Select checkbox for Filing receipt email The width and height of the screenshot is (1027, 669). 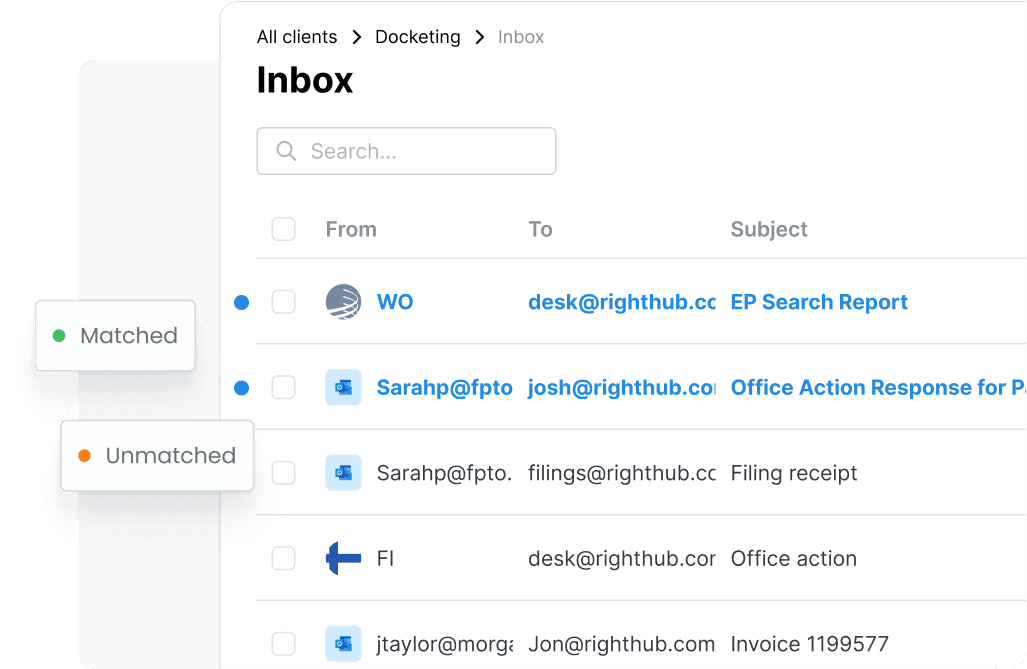pyautogui.click(x=284, y=473)
